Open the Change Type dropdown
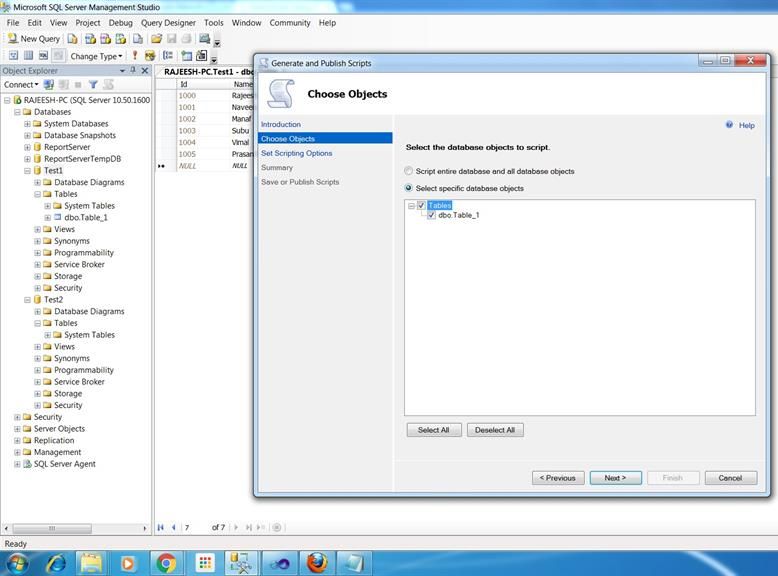The height and width of the screenshot is (576, 778). pyautogui.click(x=96, y=56)
